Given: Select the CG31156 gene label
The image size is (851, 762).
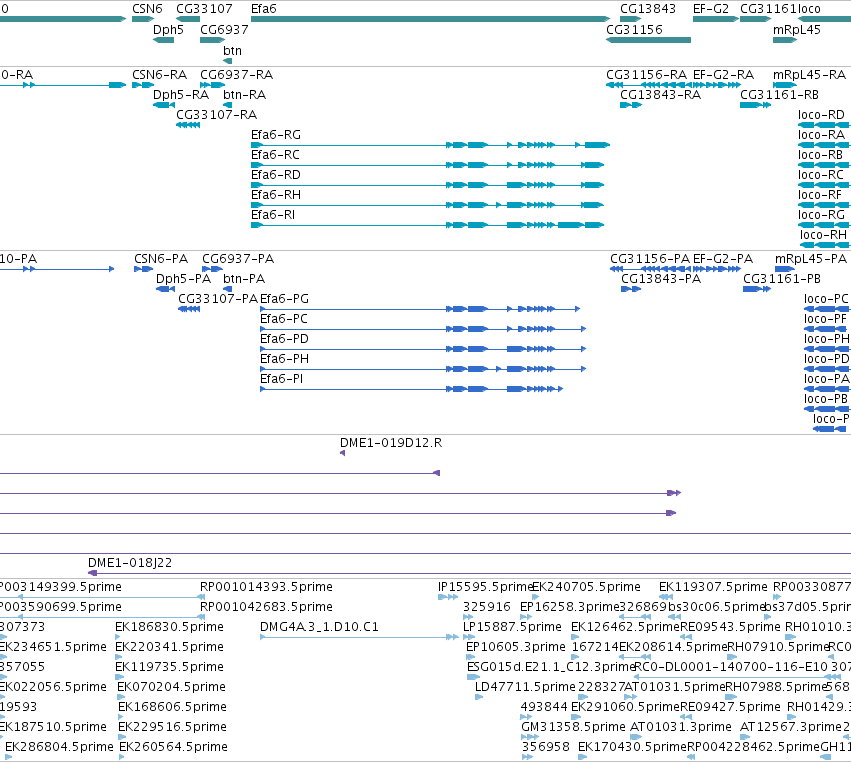Looking at the screenshot, I should [634, 29].
